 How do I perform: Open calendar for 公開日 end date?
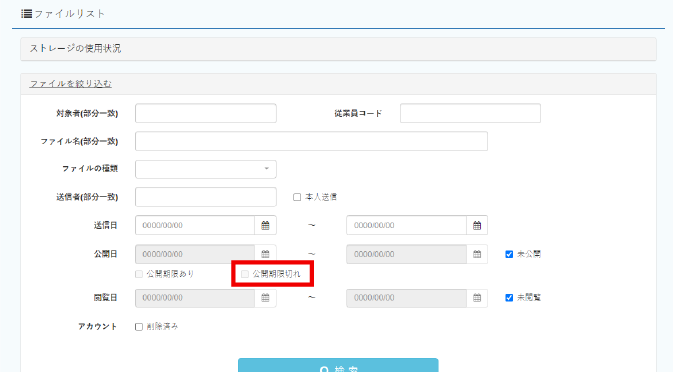477,254
